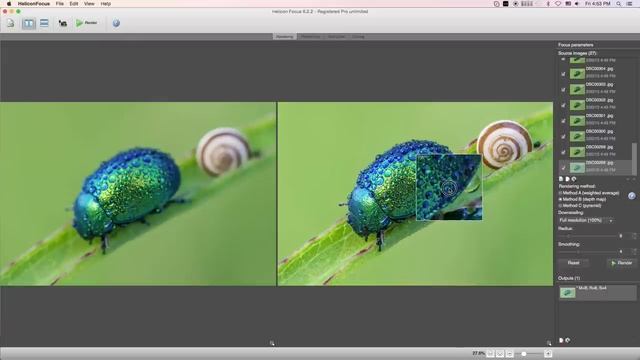Uncheck the DSC00301 source image checkbox
Viewport: 640px width, 360px height.
coord(563,121)
